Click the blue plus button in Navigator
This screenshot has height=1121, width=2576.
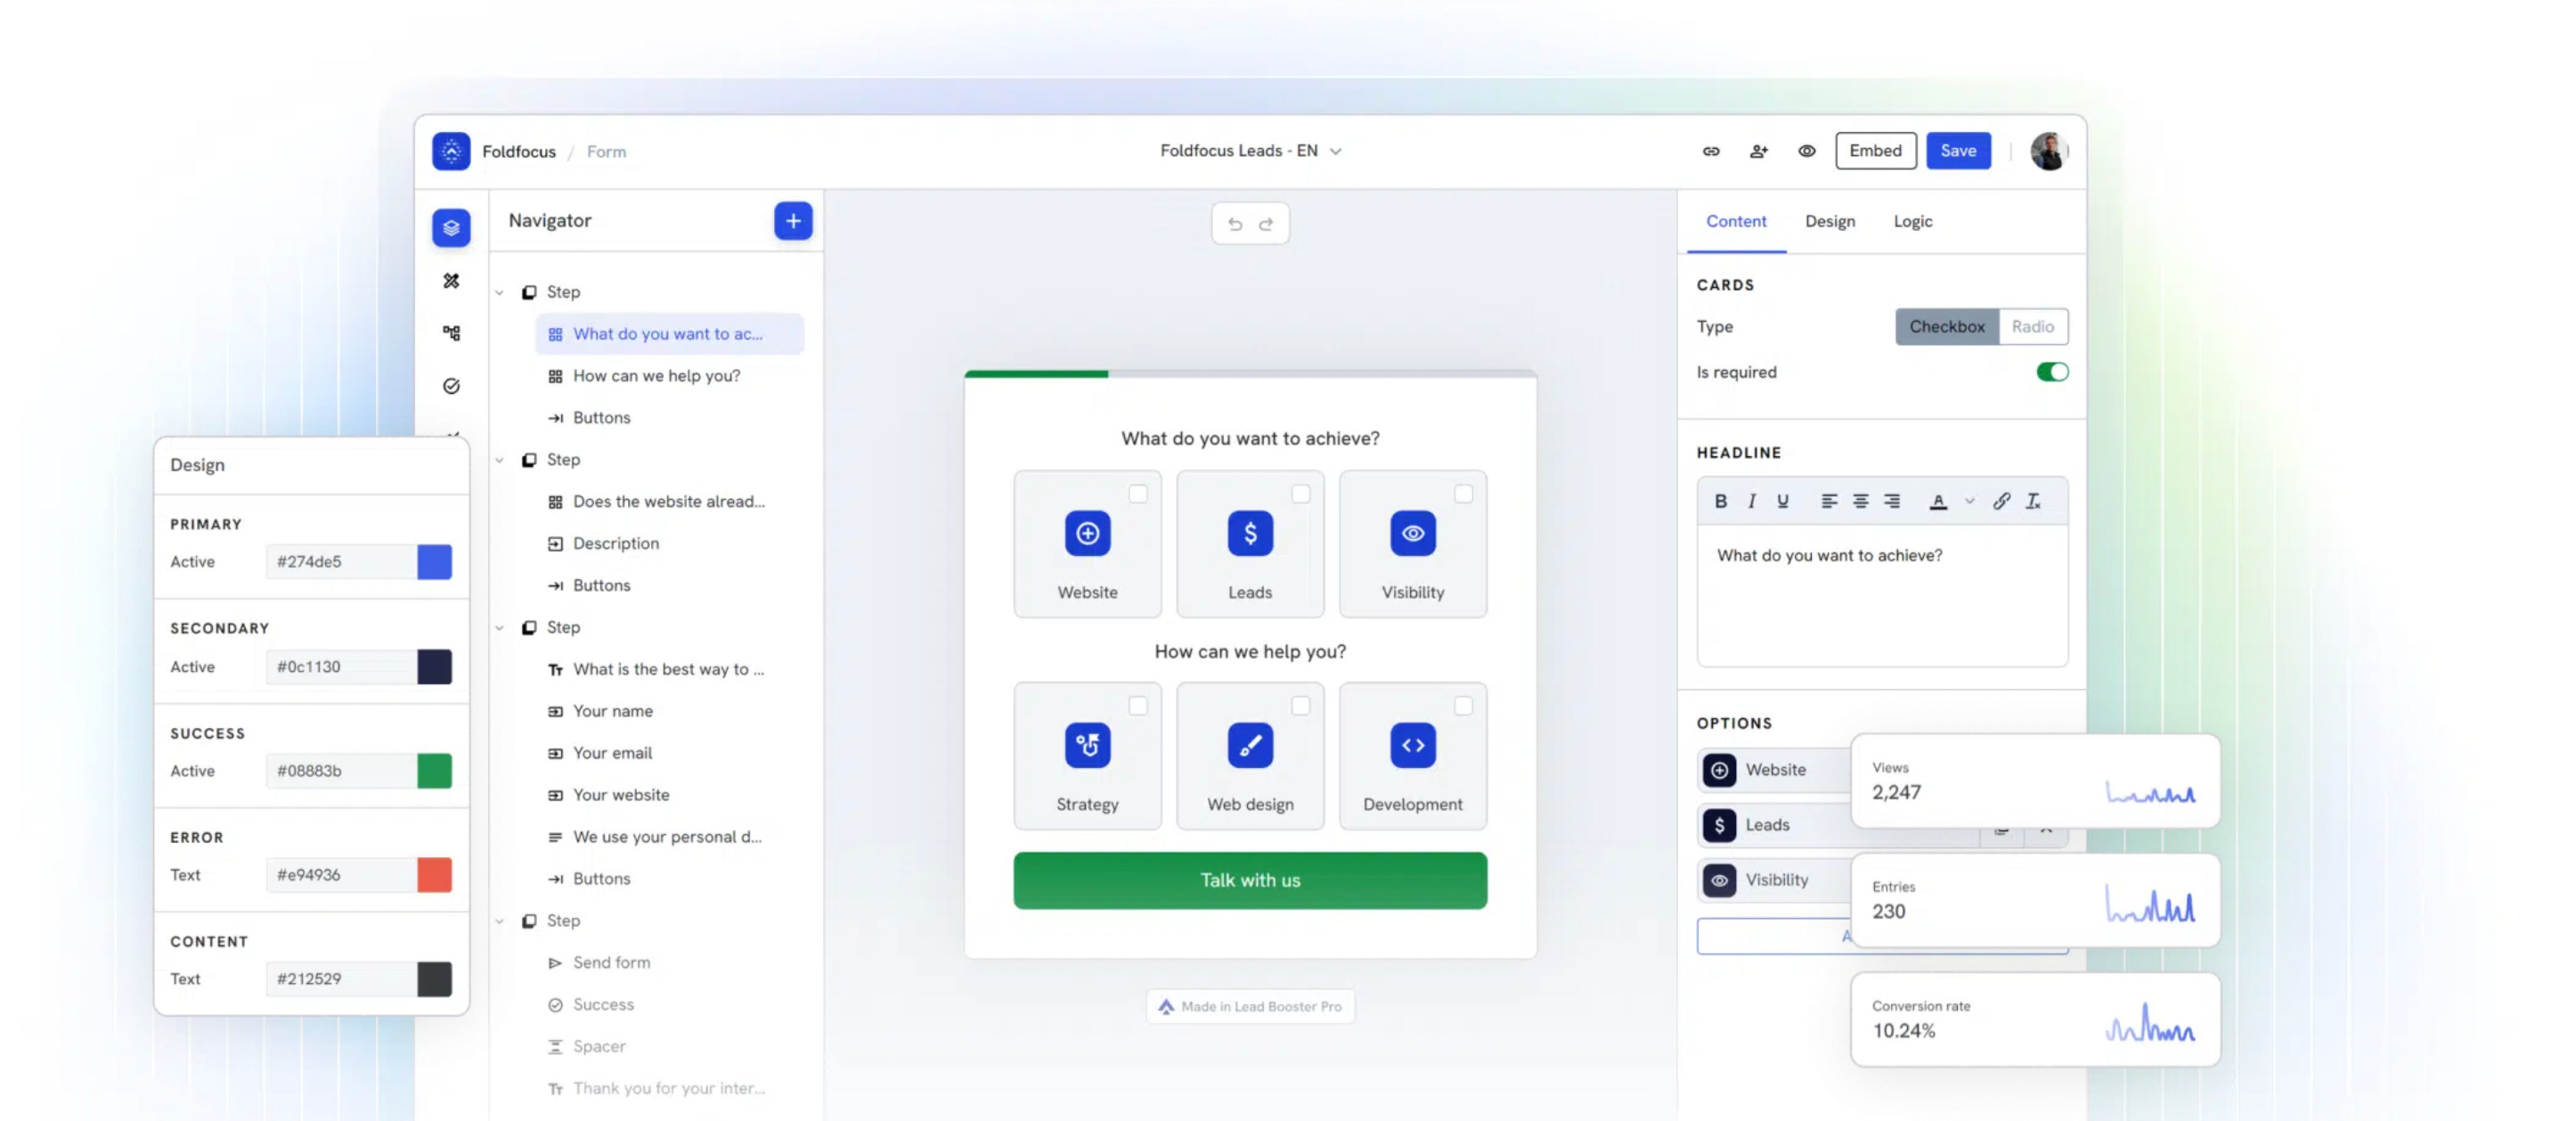(x=793, y=221)
